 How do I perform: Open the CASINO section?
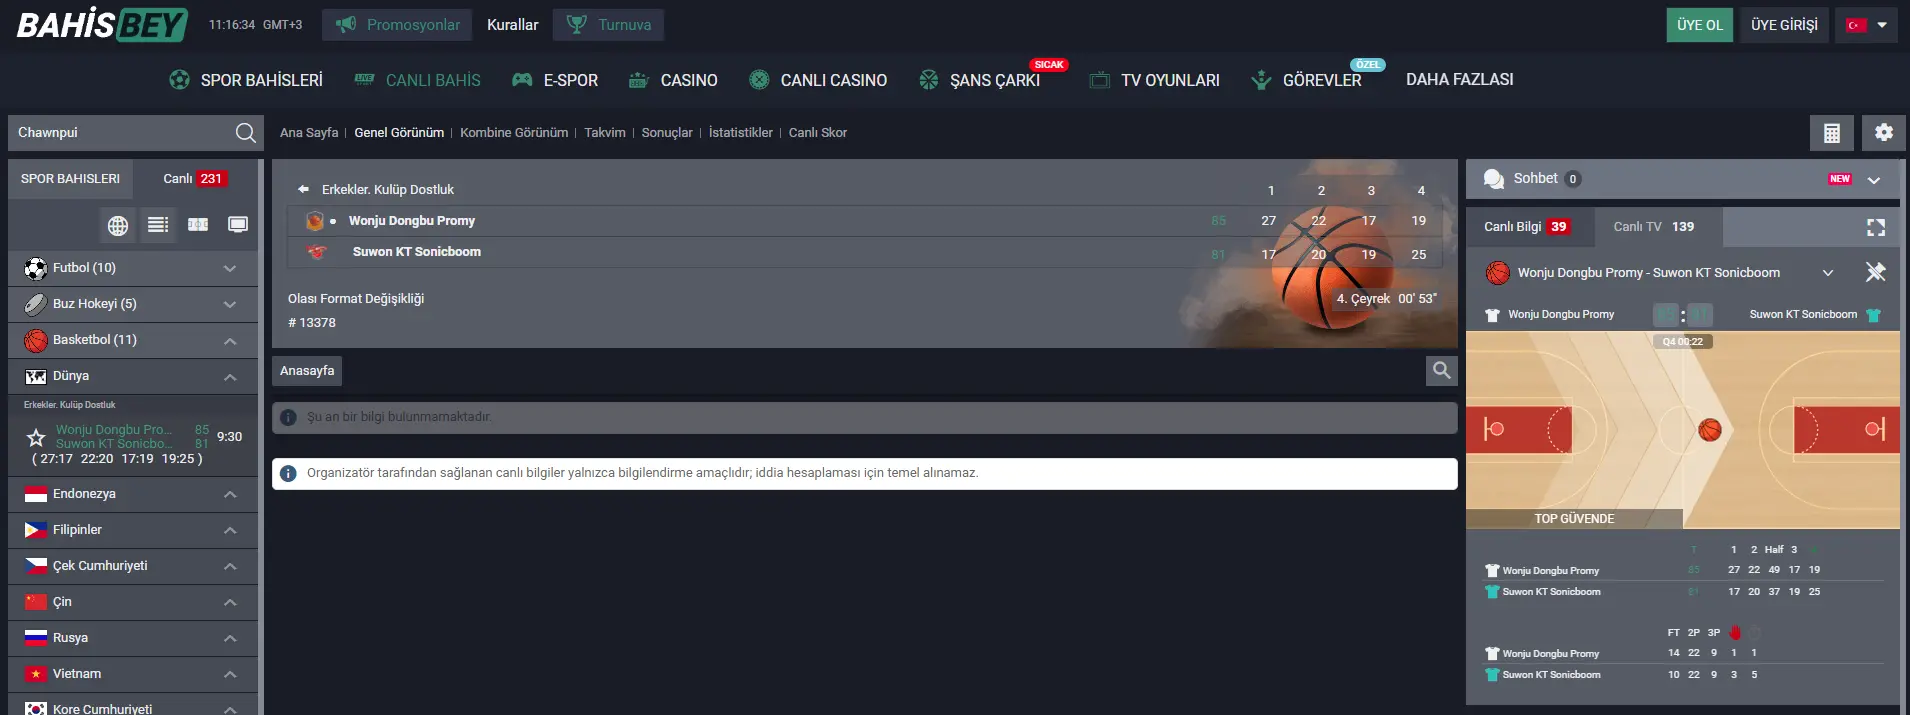pos(673,80)
